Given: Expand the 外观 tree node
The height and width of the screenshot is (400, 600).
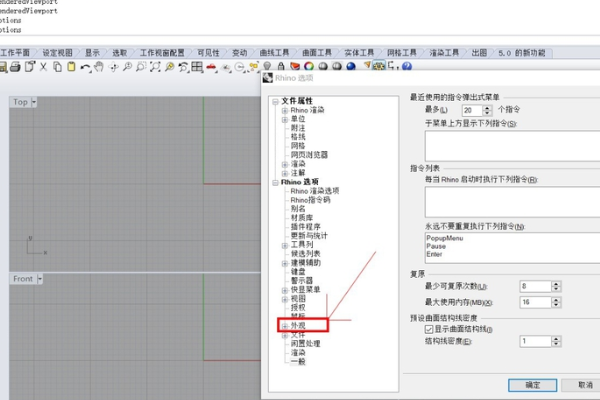Looking at the screenshot, I should (x=285, y=325).
